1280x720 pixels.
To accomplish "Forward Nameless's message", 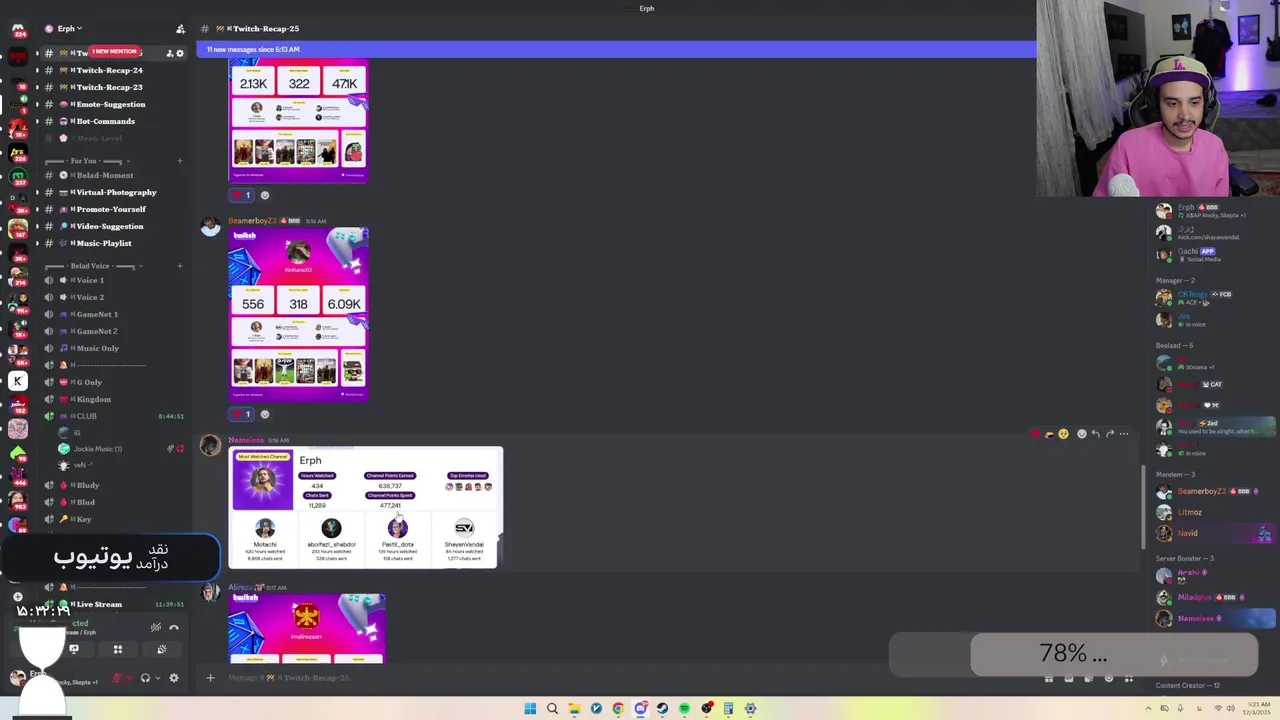I will coord(1109,434).
